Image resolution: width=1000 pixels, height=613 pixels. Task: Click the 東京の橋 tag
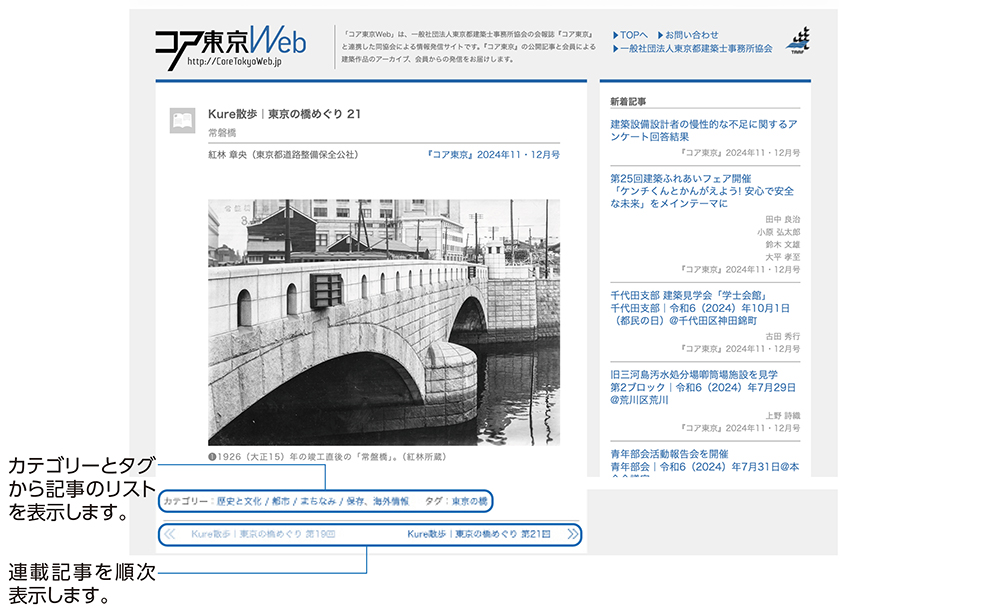(468, 501)
